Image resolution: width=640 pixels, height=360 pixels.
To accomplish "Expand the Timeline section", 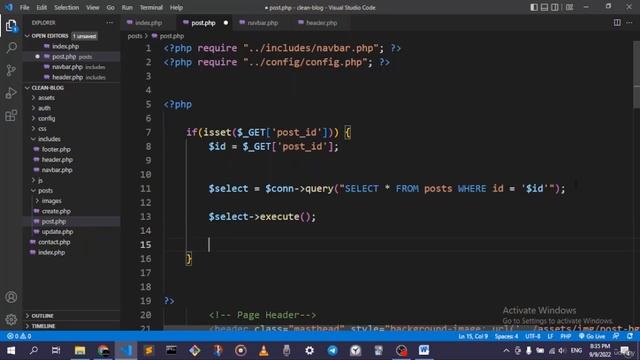I will point(43,326).
